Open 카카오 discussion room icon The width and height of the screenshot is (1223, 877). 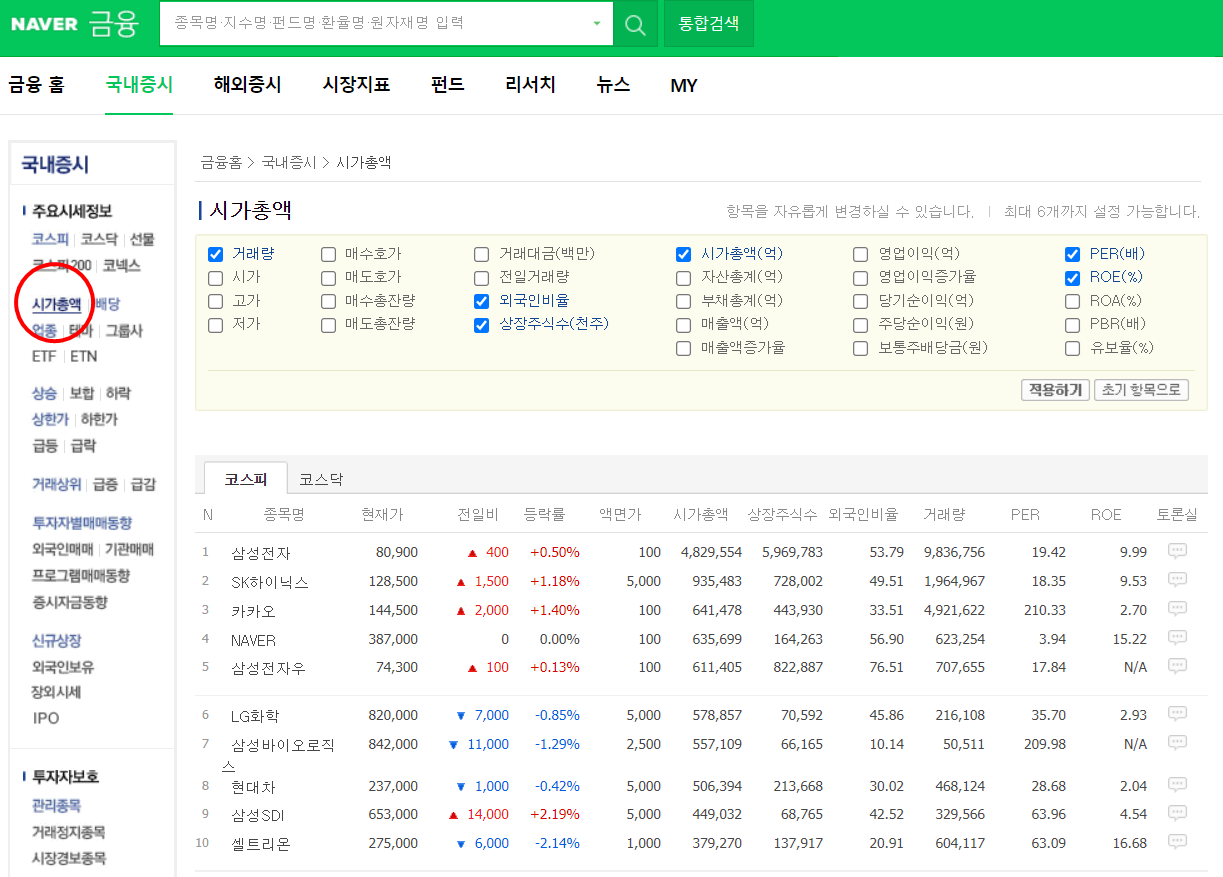1177,609
